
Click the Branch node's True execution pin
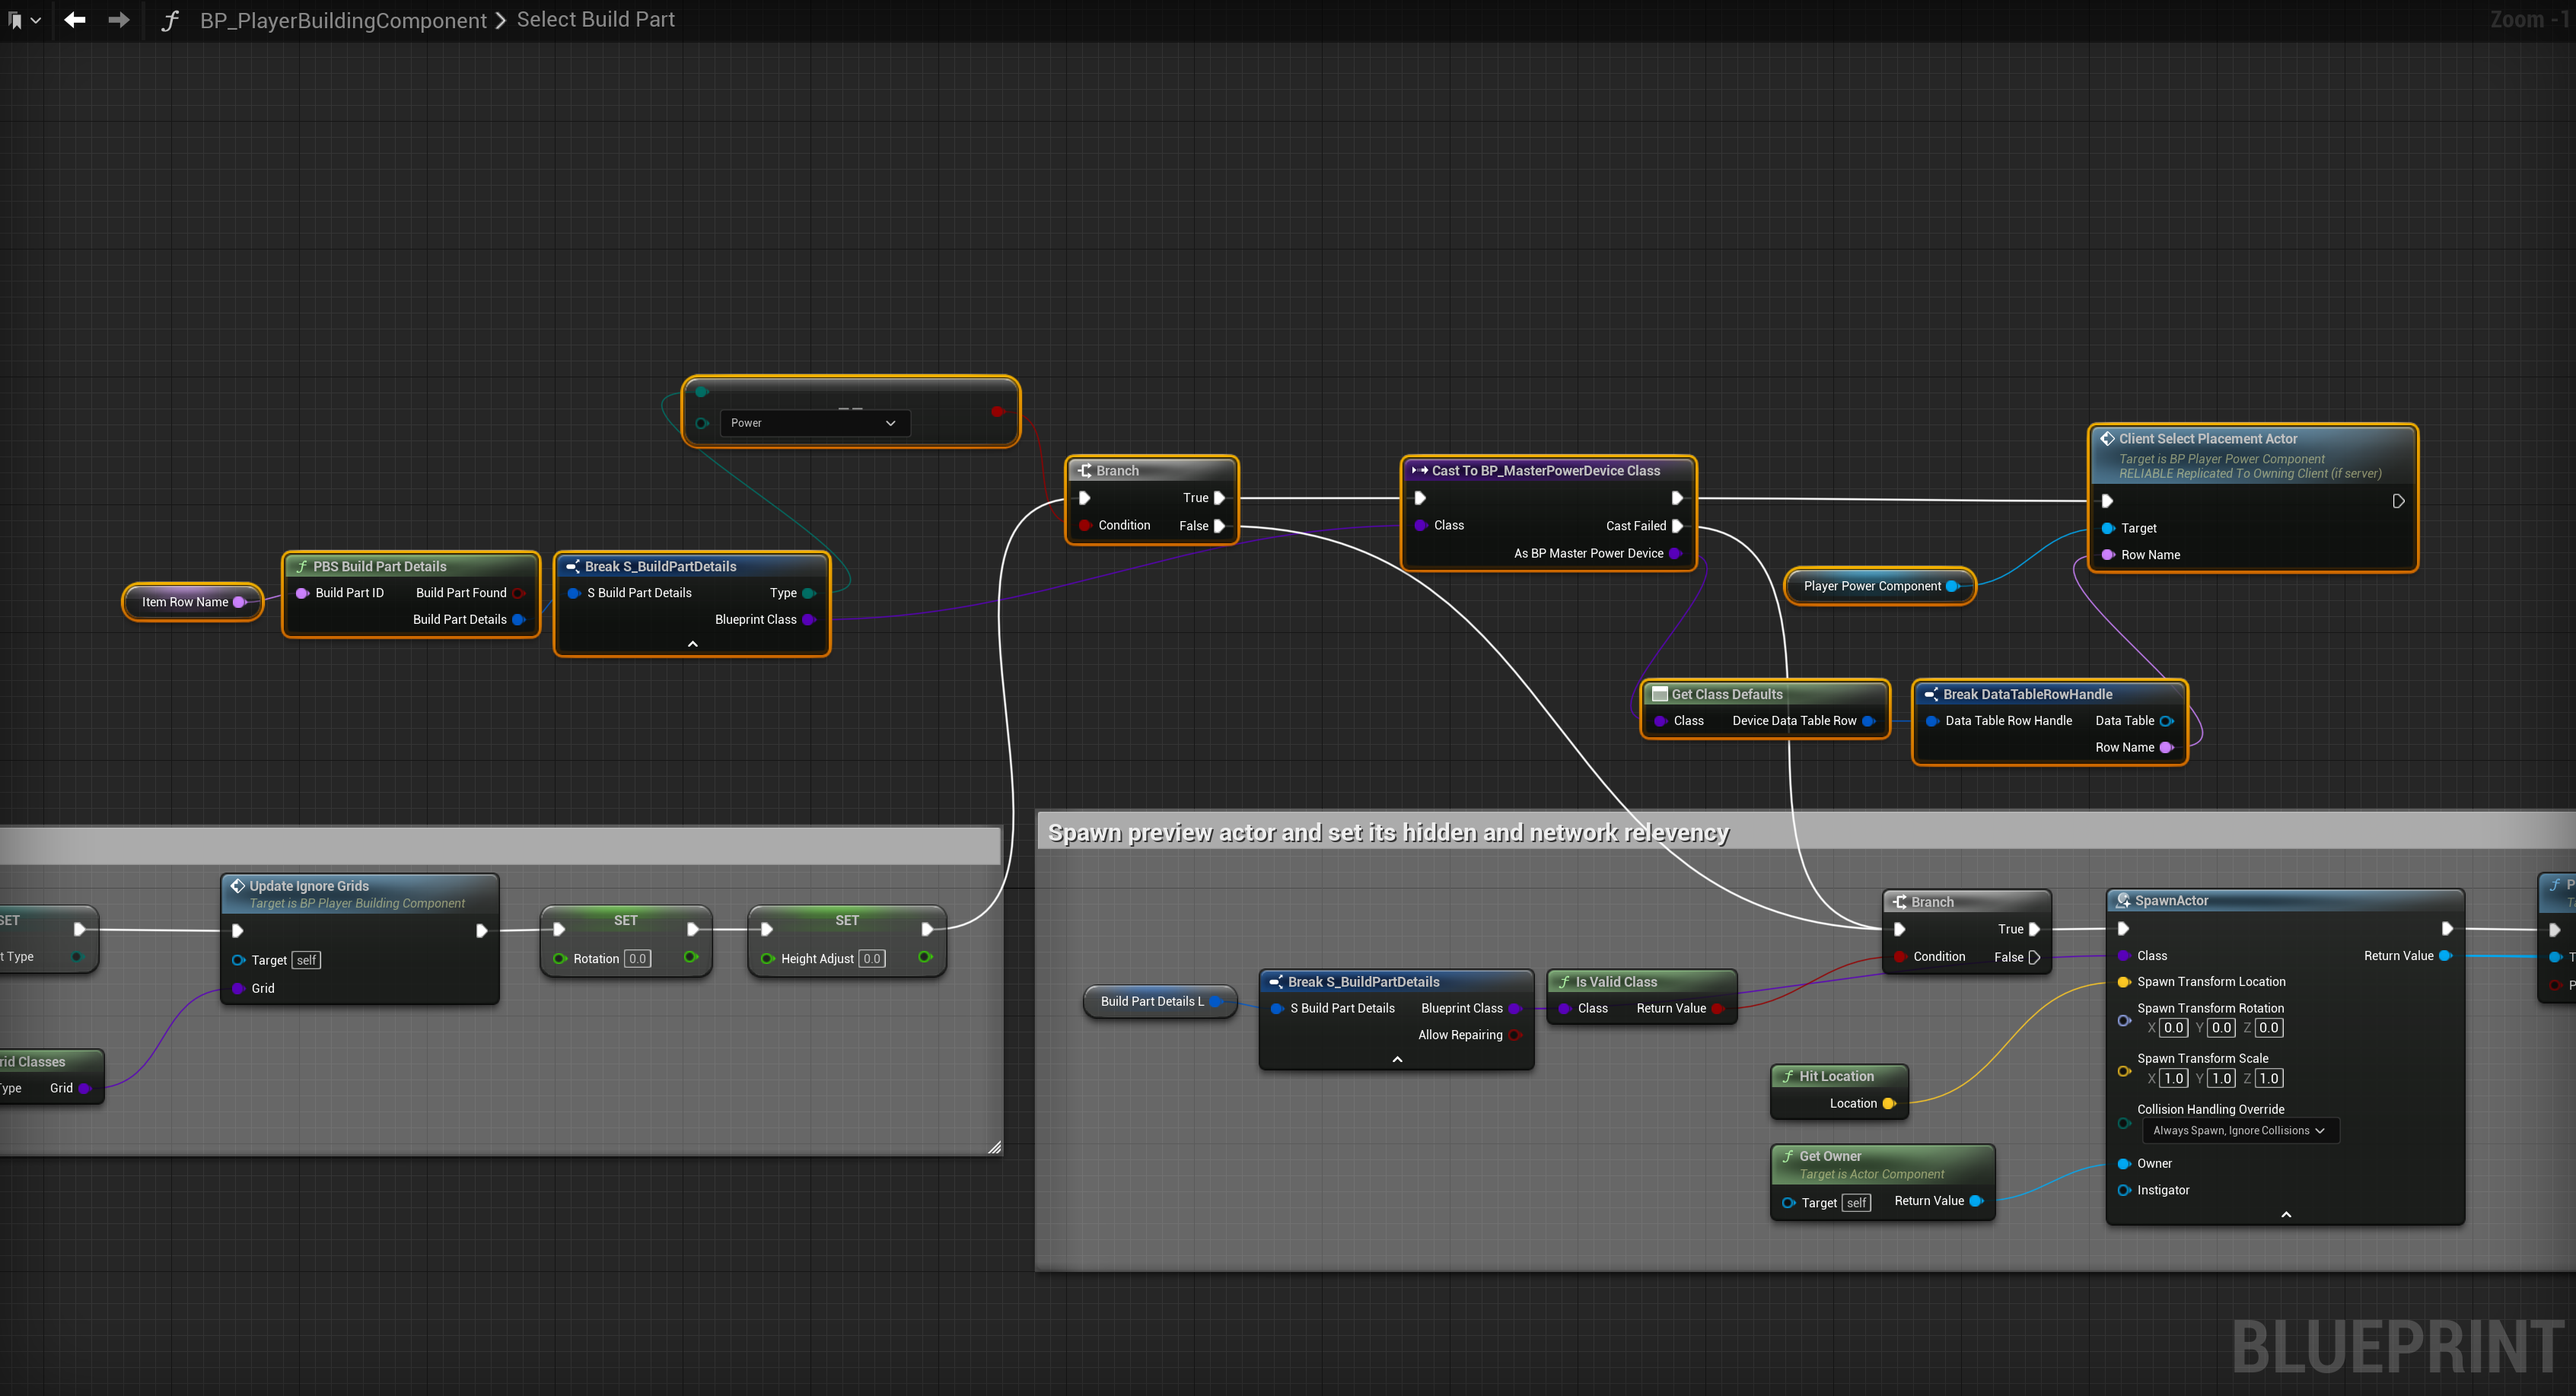point(1219,498)
